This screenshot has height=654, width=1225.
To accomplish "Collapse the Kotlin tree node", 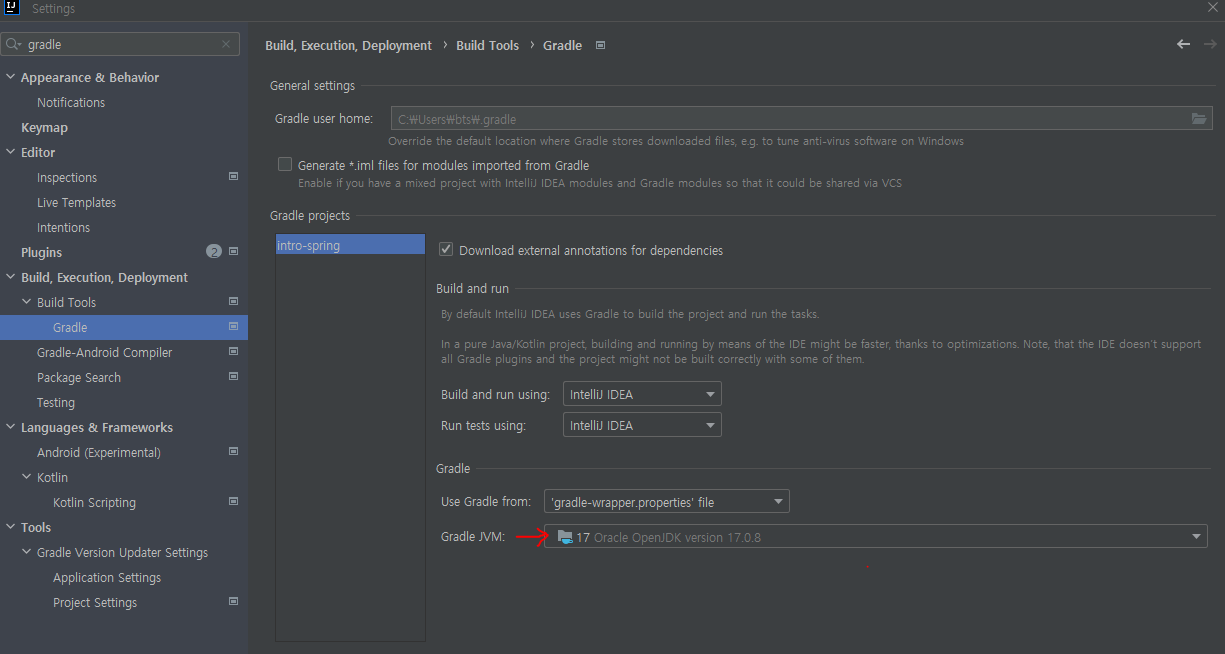I will [27, 477].
